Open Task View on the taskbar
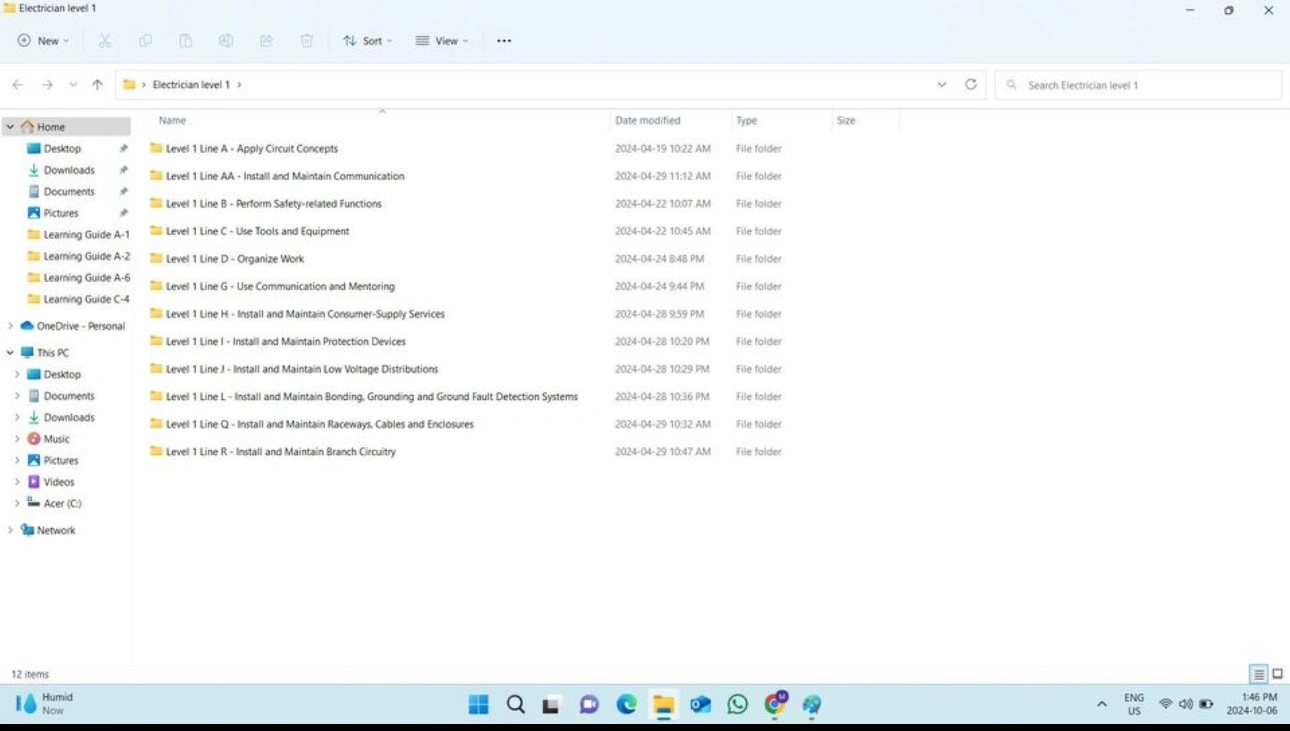This screenshot has height=731, width=1290. pyautogui.click(x=551, y=704)
